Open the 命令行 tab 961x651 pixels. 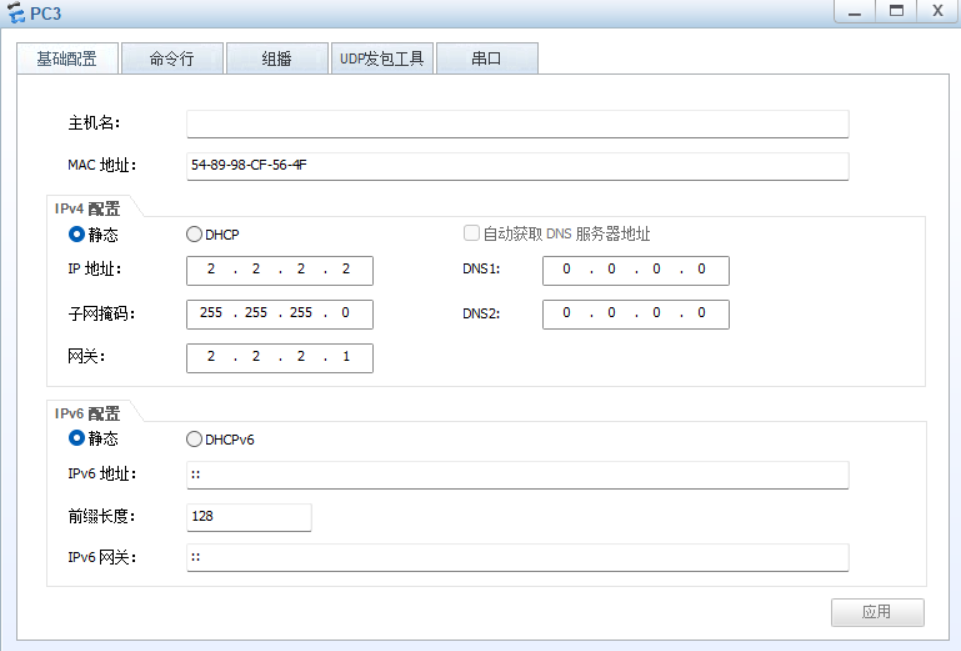pyautogui.click(x=172, y=59)
